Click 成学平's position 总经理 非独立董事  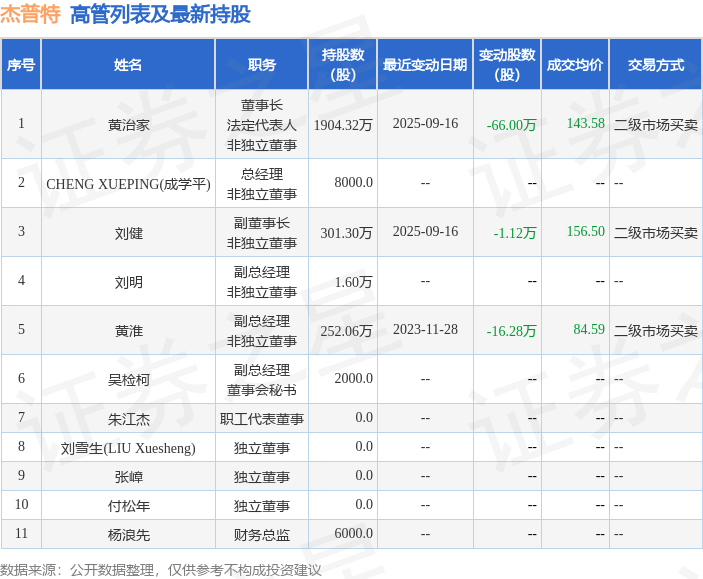[x=262, y=184]
